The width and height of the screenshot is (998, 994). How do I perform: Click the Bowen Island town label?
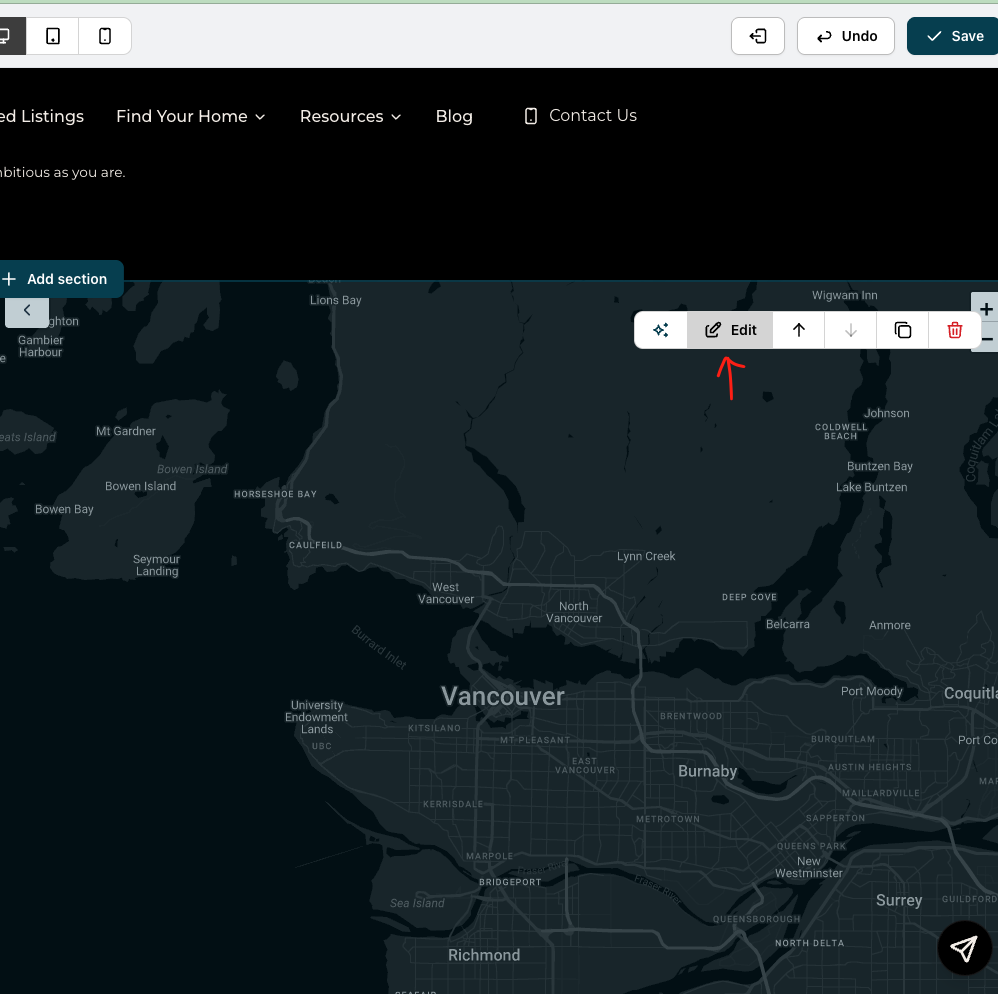click(140, 486)
